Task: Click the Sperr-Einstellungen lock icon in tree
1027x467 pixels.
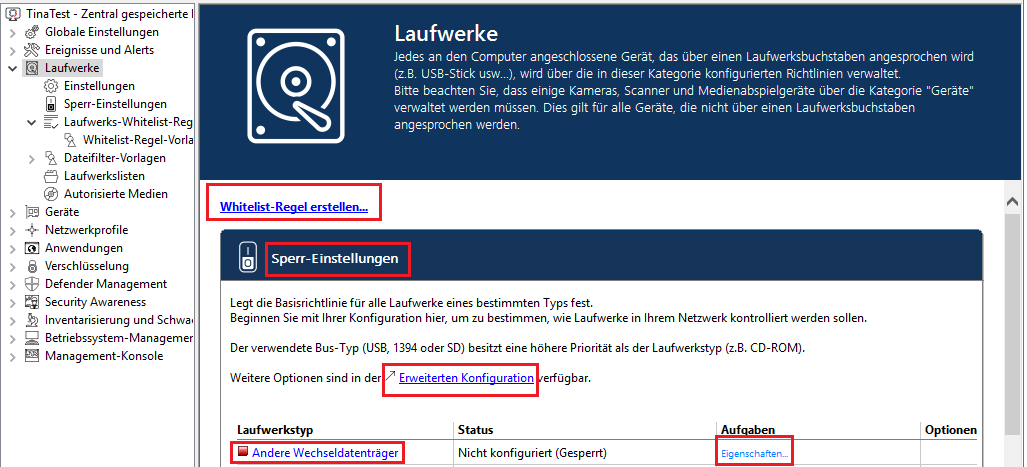Action: point(51,104)
